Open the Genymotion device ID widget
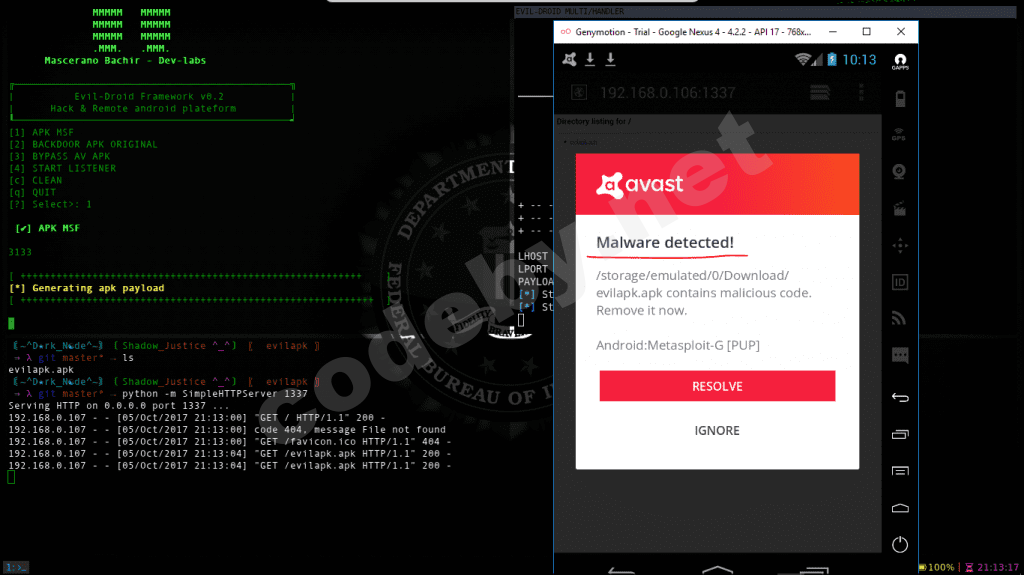The image size is (1024, 575). coord(899,282)
